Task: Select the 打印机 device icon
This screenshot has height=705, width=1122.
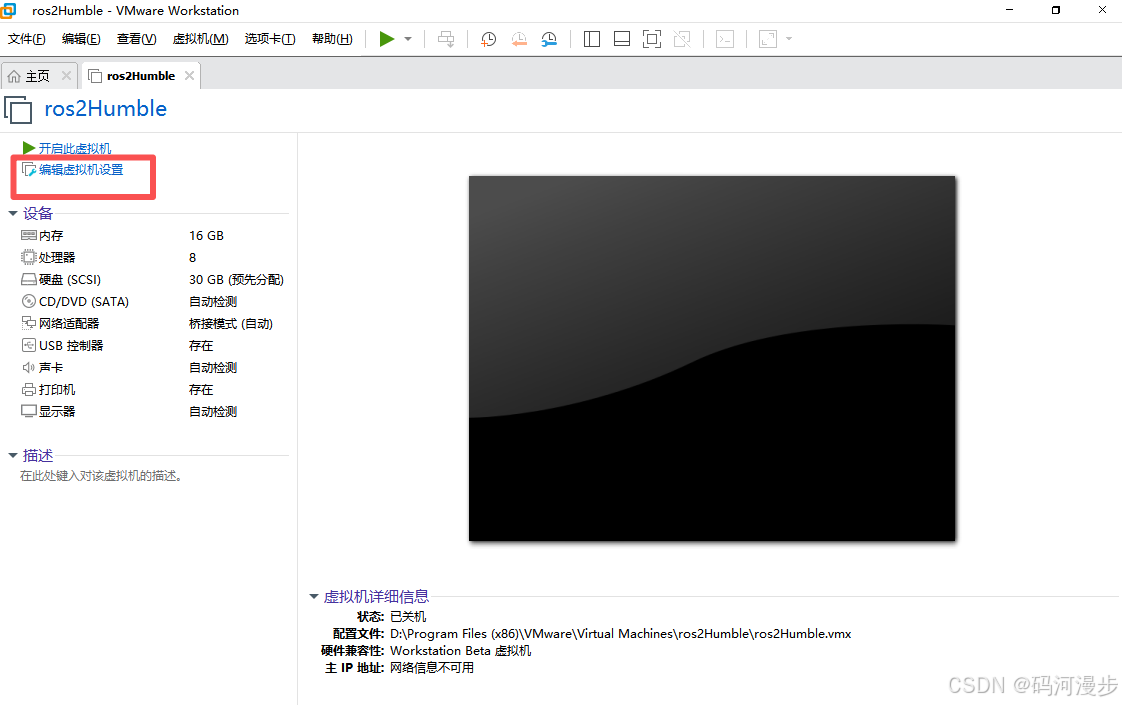Action: (x=29, y=389)
